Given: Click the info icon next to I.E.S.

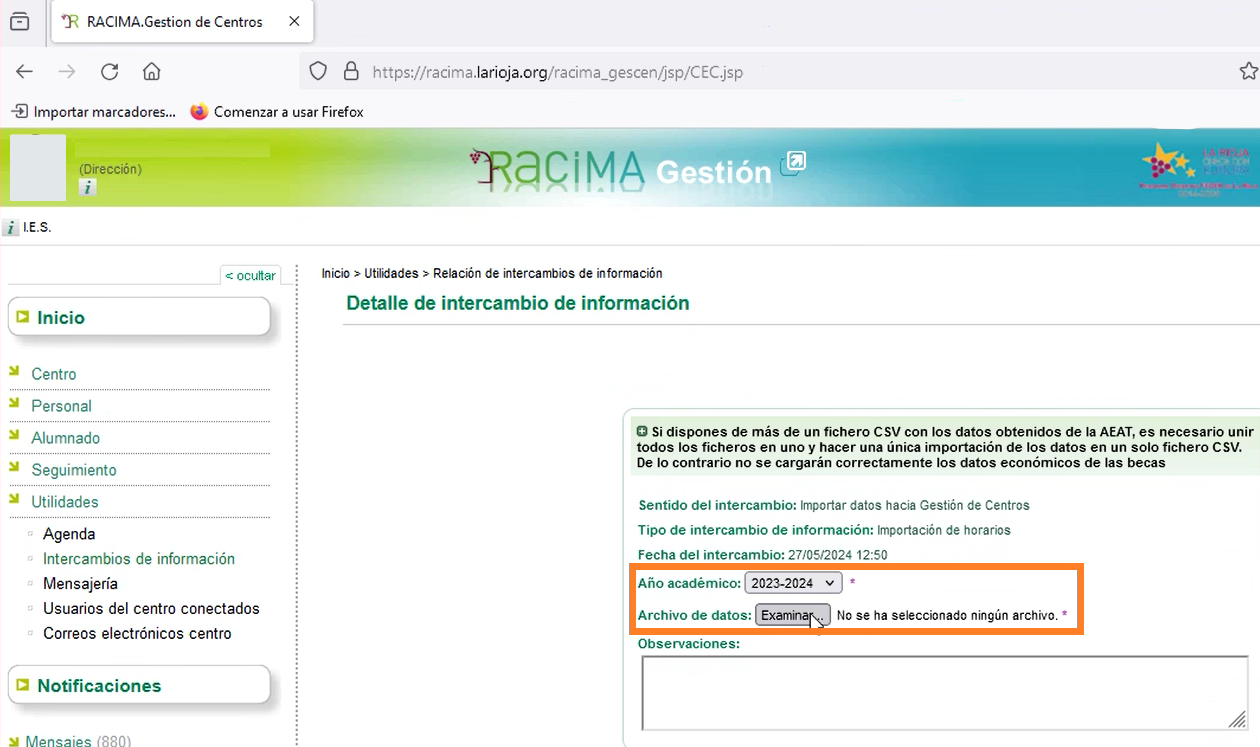Looking at the screenshot, I should pyautogui.click(x=11, y=228).
